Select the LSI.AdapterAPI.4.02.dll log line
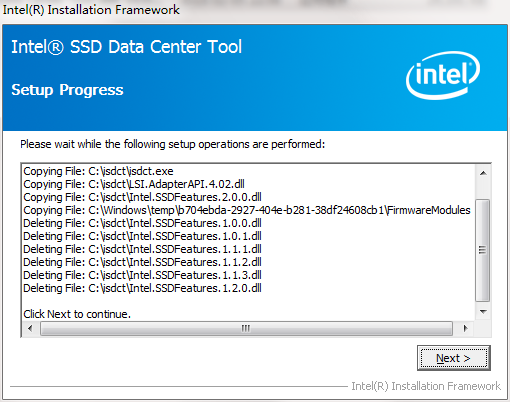Viewport: 510px width, 402px height. pyautogui.click(x=134, y=184)
